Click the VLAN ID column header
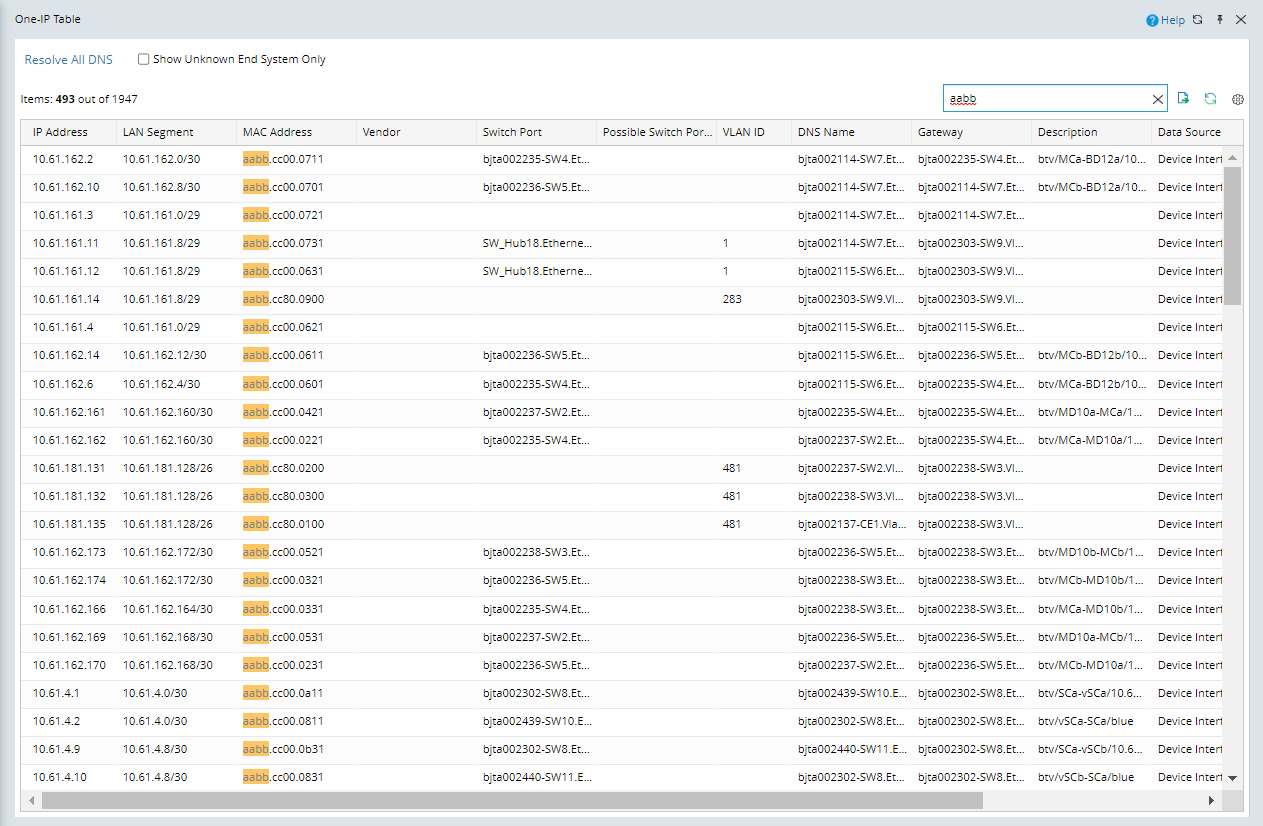 point(743,132)
